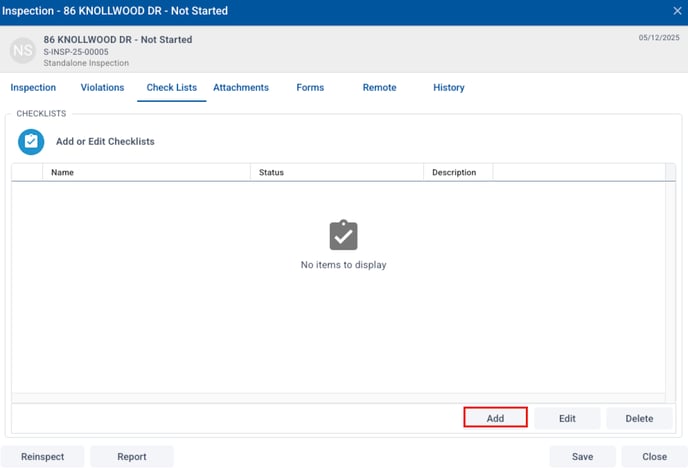Click the NS avatar circle
688x469 pixels.
[x=23, y=50]
